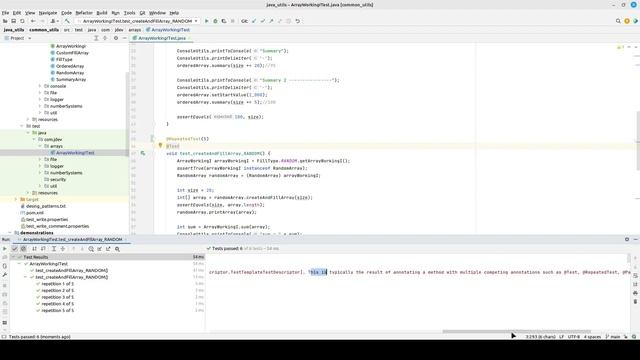
Task: Expand the console folder in project tree
Action: pos(40,86)
